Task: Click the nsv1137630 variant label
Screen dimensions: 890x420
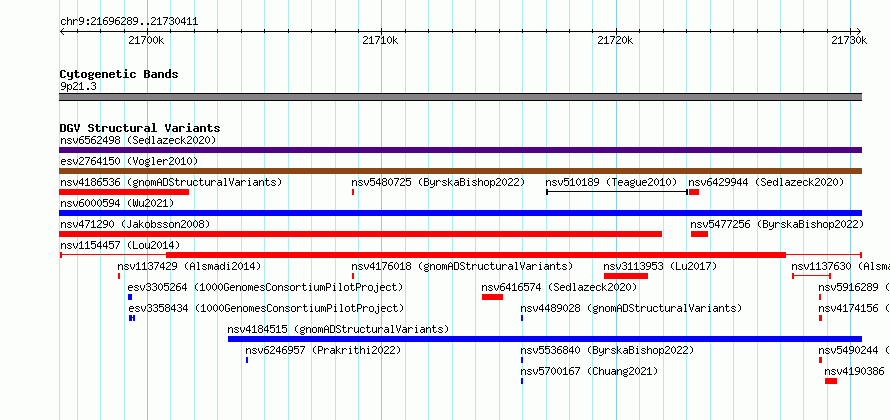Action: point(840,266)
